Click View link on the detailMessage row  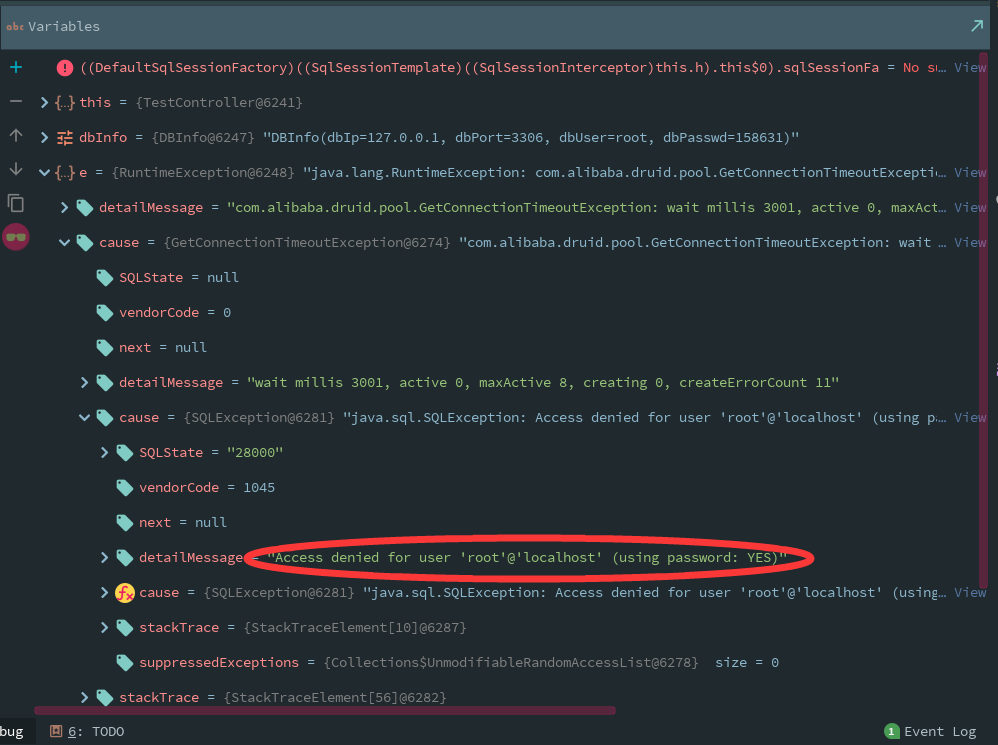pyautogui.click(x=969, y=207)
